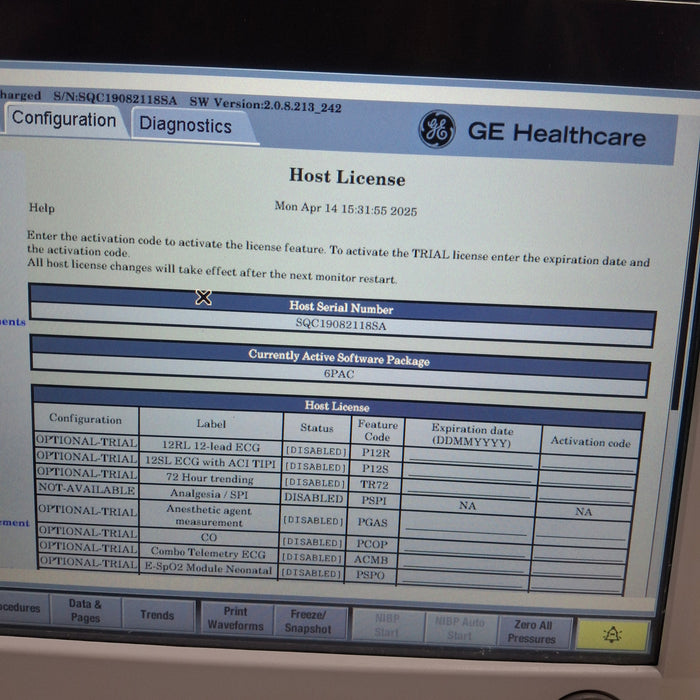This screenshot has height=700, width=700.
Task: Click the NA expiration date for PSPI
Action: 467,506
